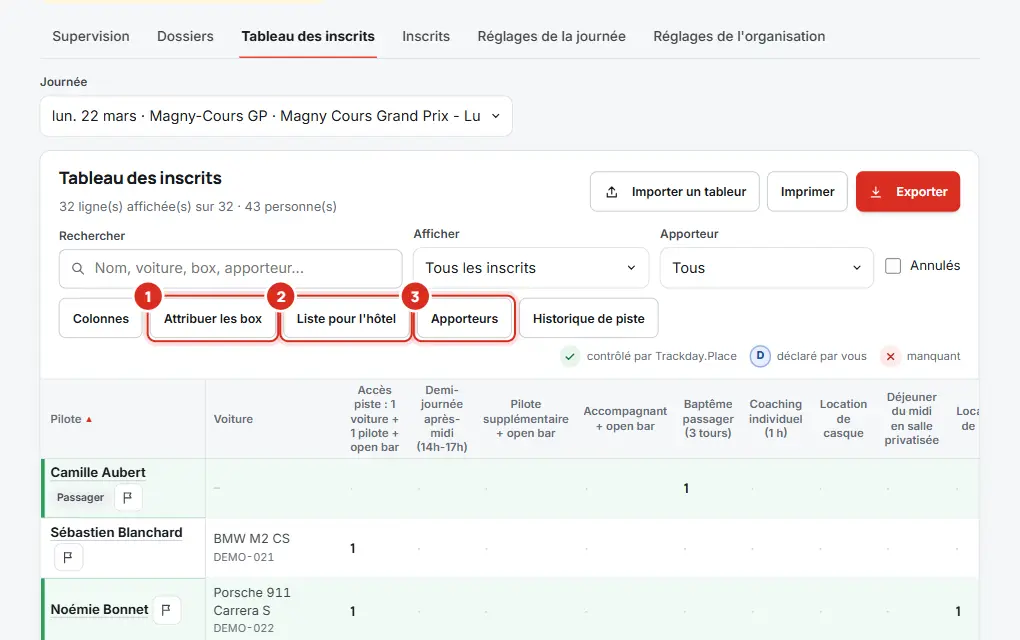This screenshot has height=640, width=1020.
Task: Go to the Inscrits tab
Action: point(426,36)
